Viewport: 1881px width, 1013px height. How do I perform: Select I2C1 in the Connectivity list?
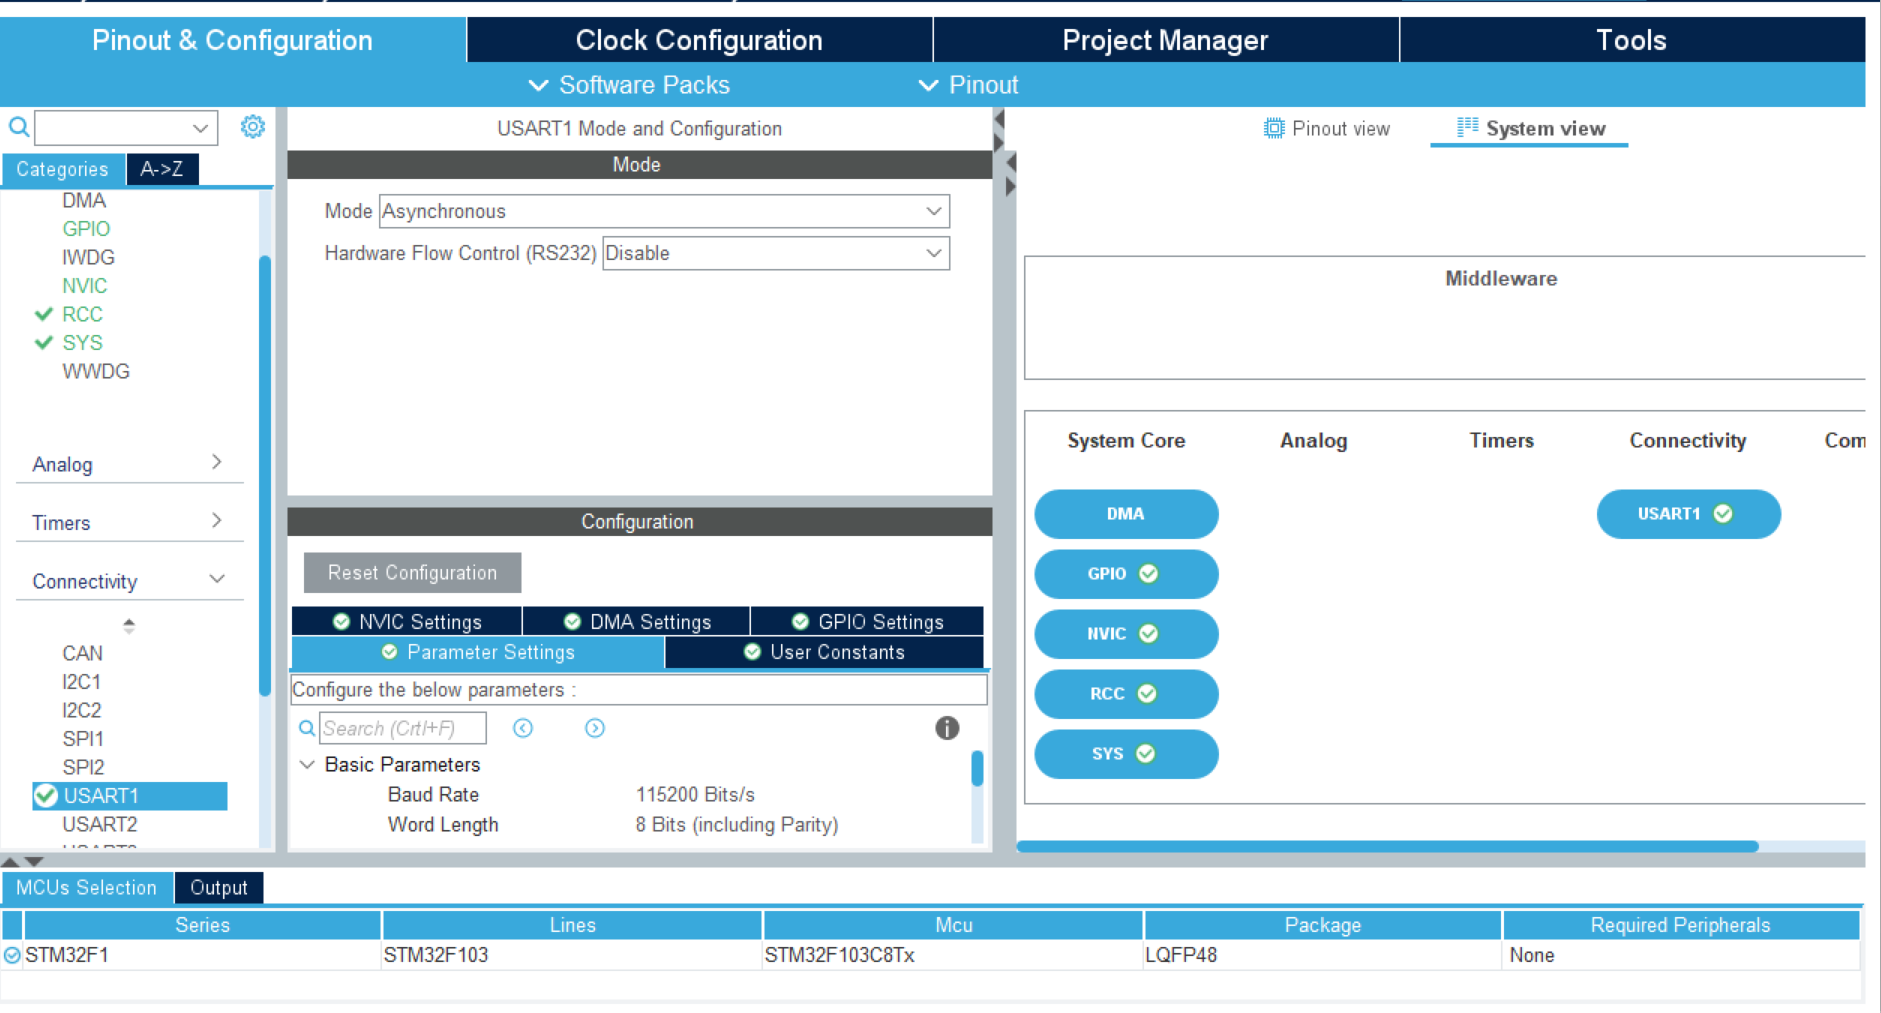pyautogui.click(x=81, y=682)
